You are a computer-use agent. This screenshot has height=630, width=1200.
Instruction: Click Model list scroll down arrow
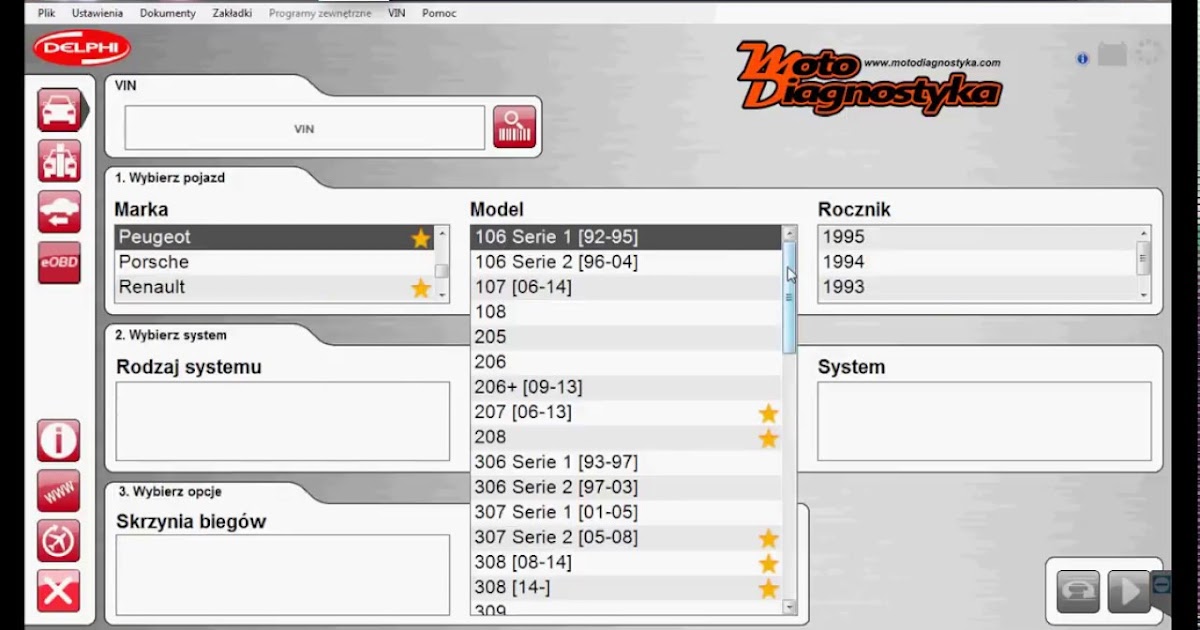[789, 606]
